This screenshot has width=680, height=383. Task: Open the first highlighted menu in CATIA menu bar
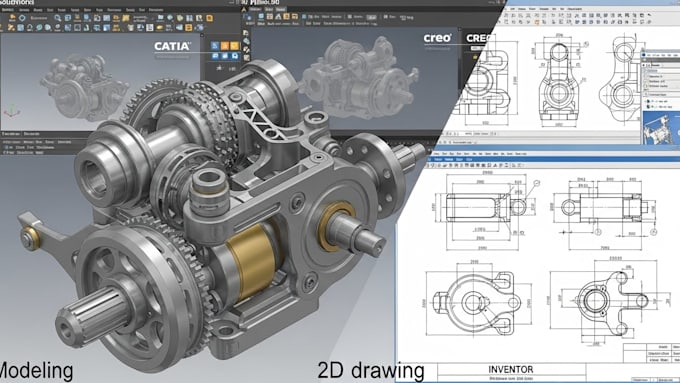(7, 10)
